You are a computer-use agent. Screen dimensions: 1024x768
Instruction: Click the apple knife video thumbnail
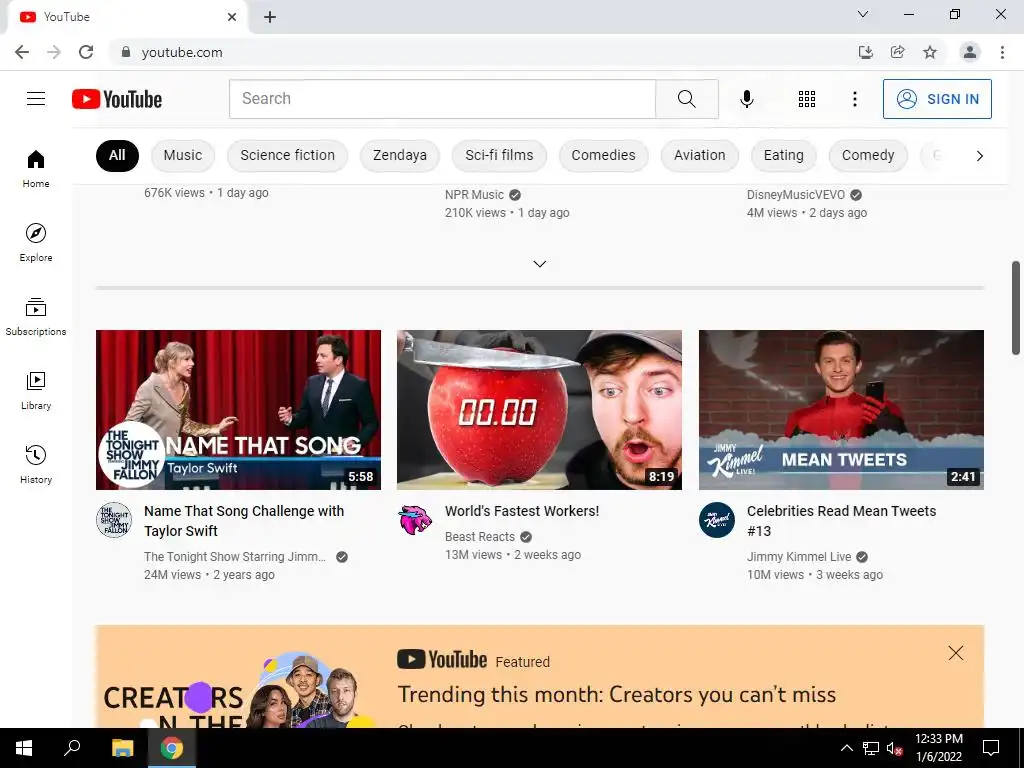(x=539, y=409)
